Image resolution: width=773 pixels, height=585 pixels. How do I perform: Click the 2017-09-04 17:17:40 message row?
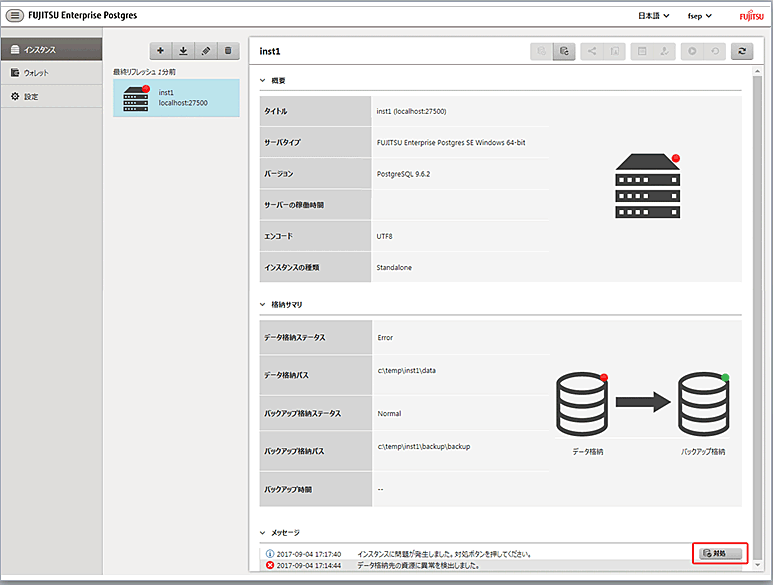[x=478, y=554]
